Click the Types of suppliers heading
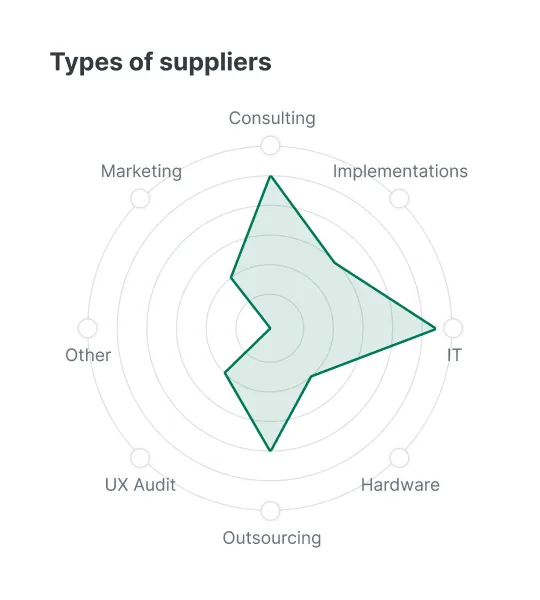 161,62
